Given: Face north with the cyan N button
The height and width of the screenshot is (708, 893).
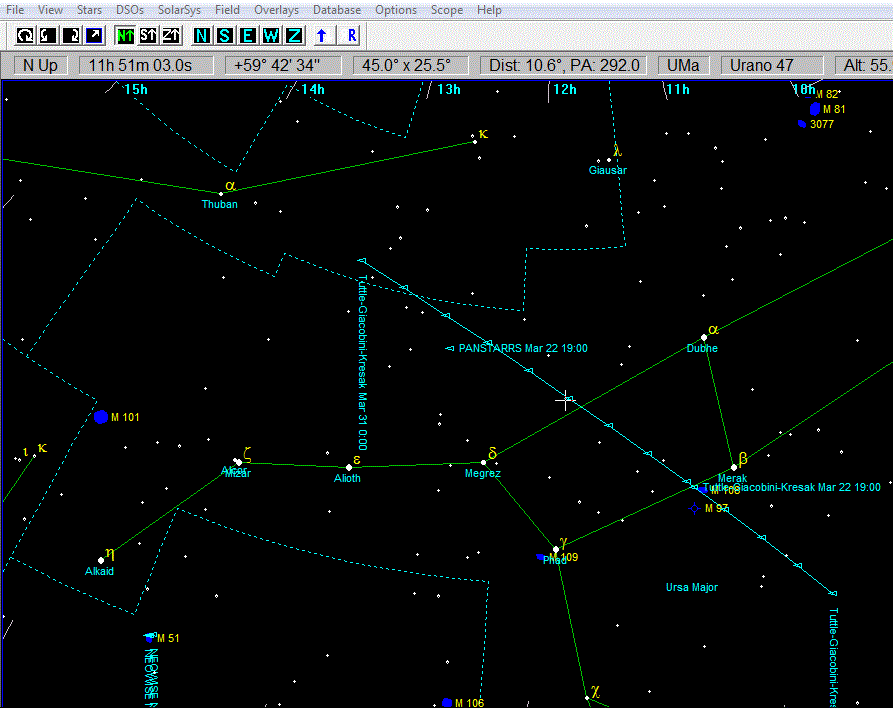Looking at the screenshot, I should [202, 36].
